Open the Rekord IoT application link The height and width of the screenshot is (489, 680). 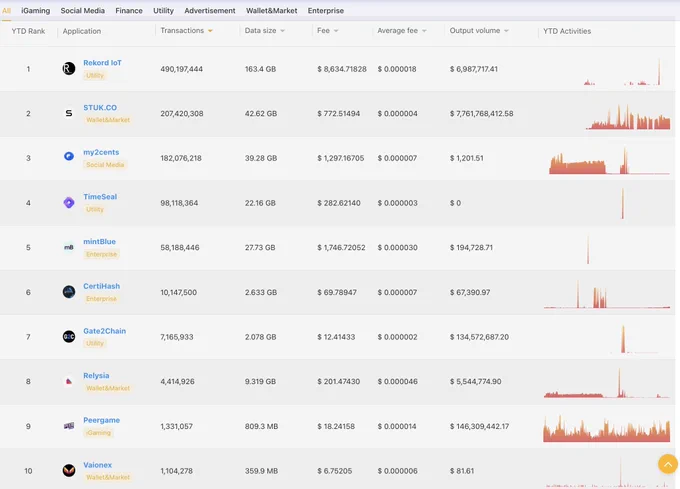102,63
